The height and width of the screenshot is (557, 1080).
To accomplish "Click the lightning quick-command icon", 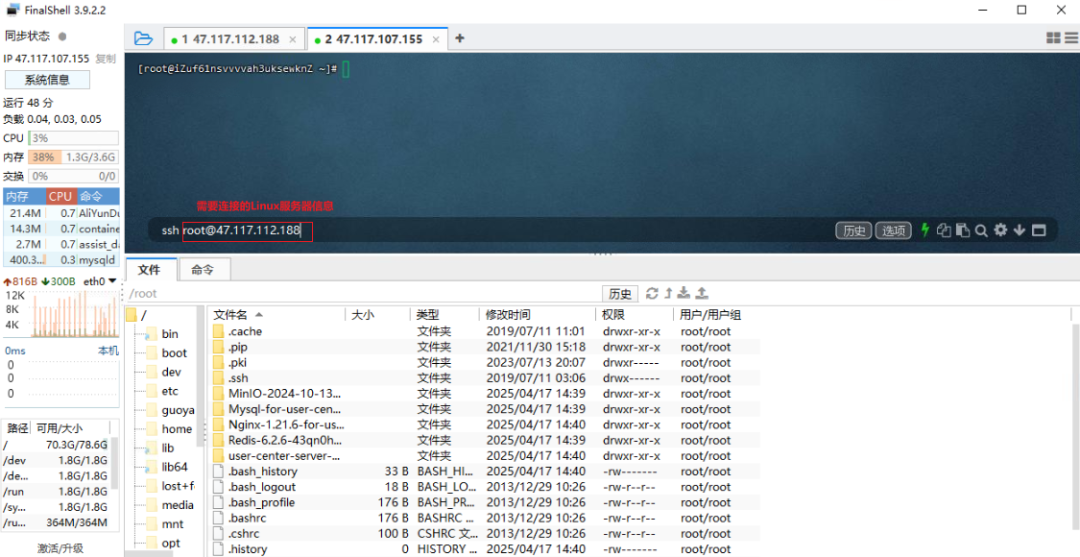I will point(925,230).
